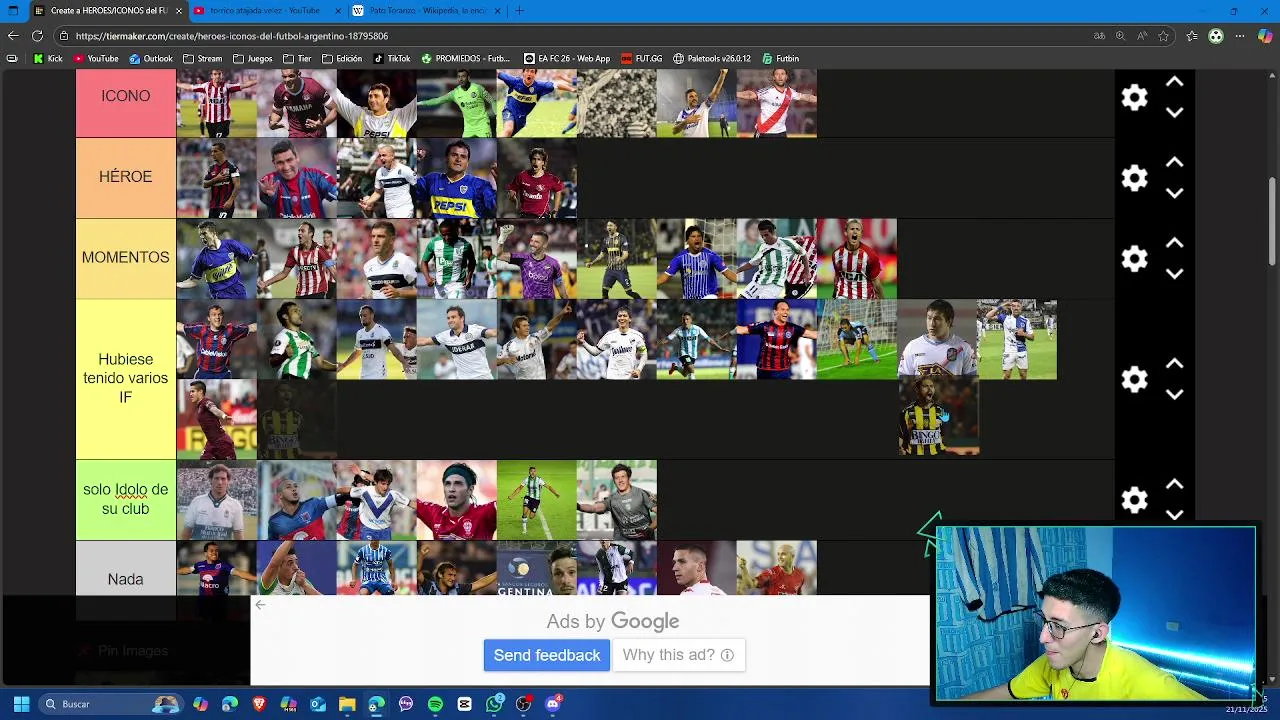This screenshot has height=720, width=1280.
Task: Move HÉROE tier down with arrow
Action: tap(1175, 193)
